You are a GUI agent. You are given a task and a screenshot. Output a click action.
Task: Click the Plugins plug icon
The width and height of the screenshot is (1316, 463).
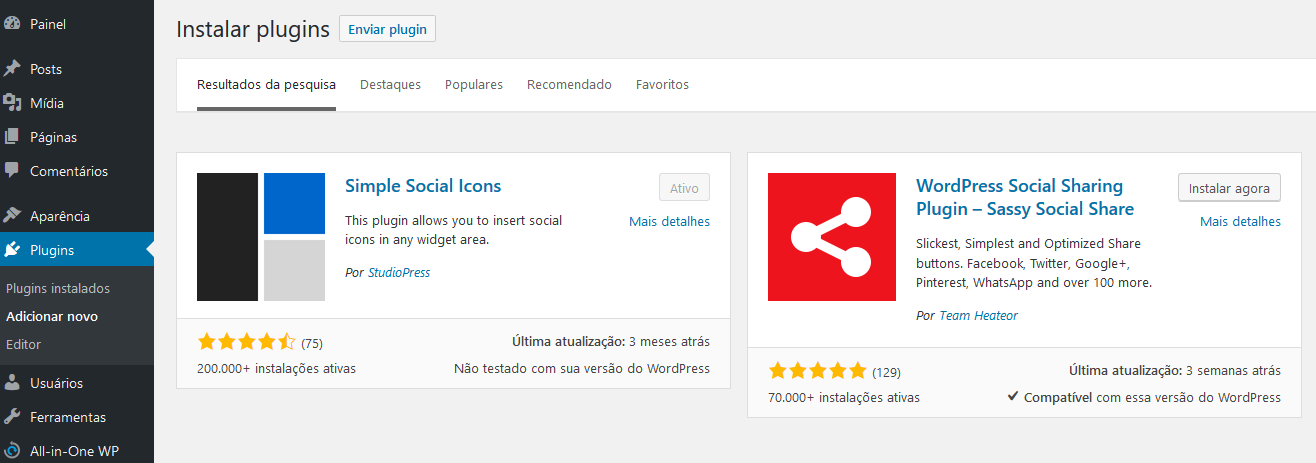[x=12, y=250]
